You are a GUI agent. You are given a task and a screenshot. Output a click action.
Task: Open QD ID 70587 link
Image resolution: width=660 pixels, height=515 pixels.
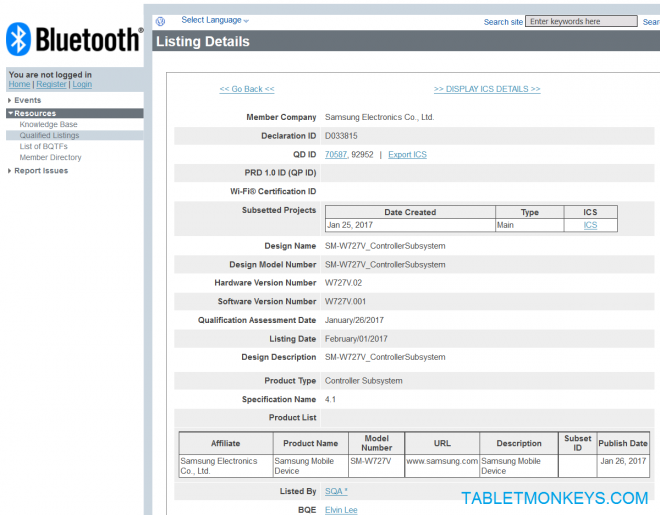click(336, 155)
